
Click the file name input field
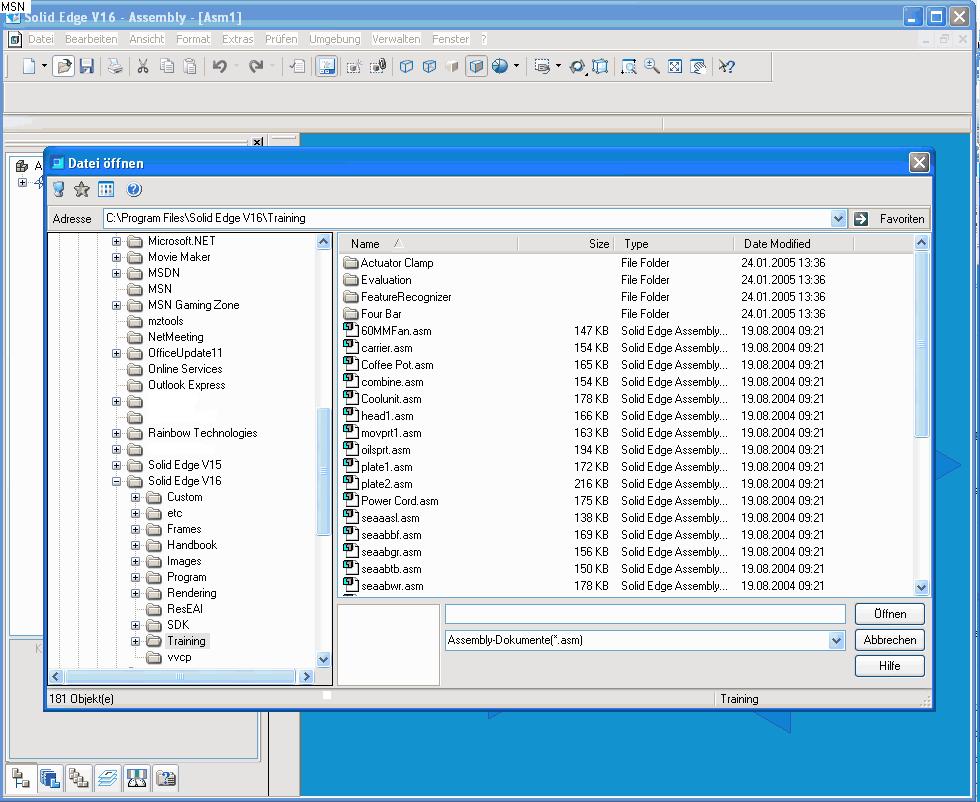coord(645,614)
